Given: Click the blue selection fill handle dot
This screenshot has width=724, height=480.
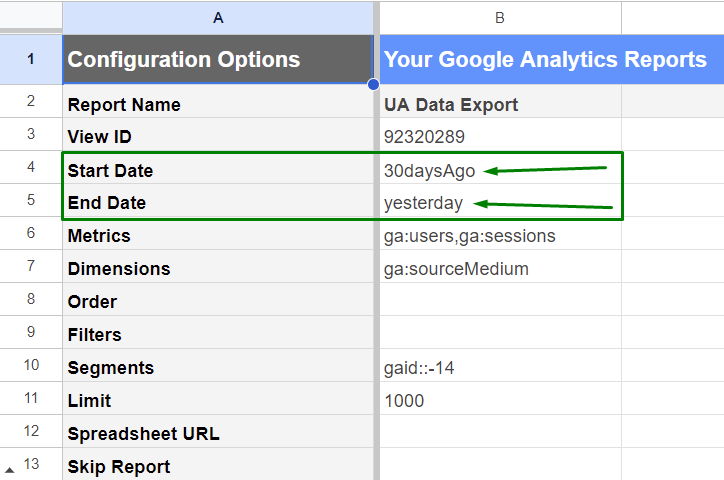Looking at the screenshot, I should 374,84.
